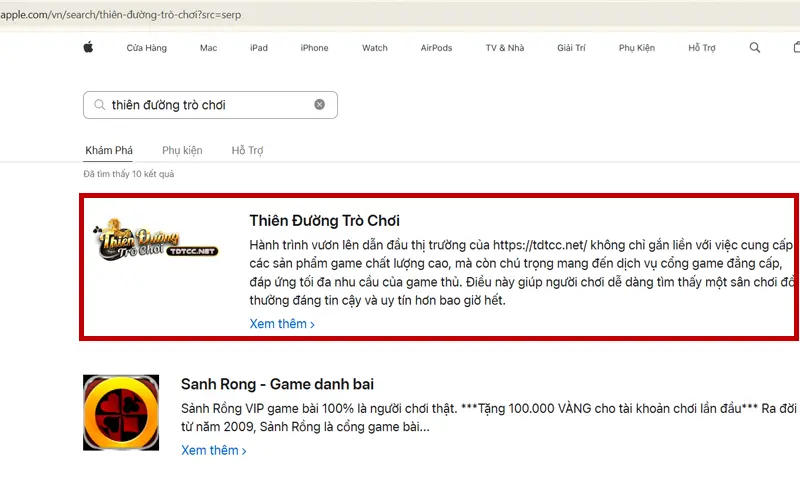Switch to the Hỗ Trợ results tab
The height and width of the screenshot is (500, 800).
247,151
